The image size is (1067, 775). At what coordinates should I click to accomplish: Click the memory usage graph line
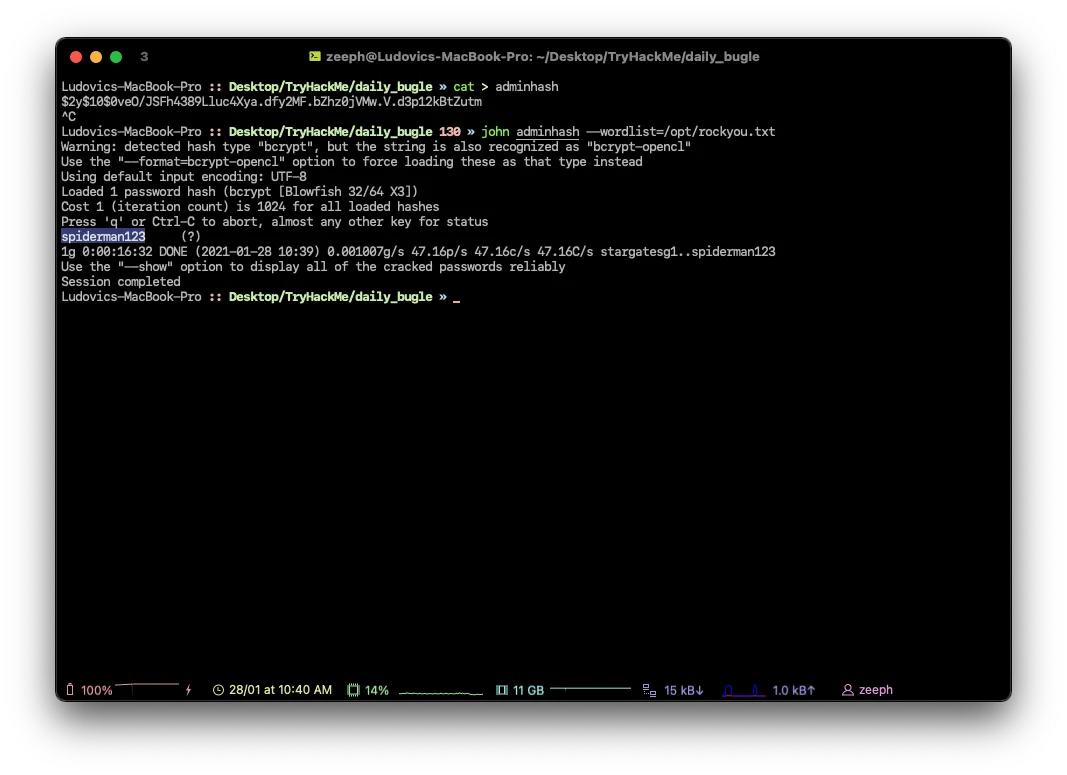(x=590, y=689)
